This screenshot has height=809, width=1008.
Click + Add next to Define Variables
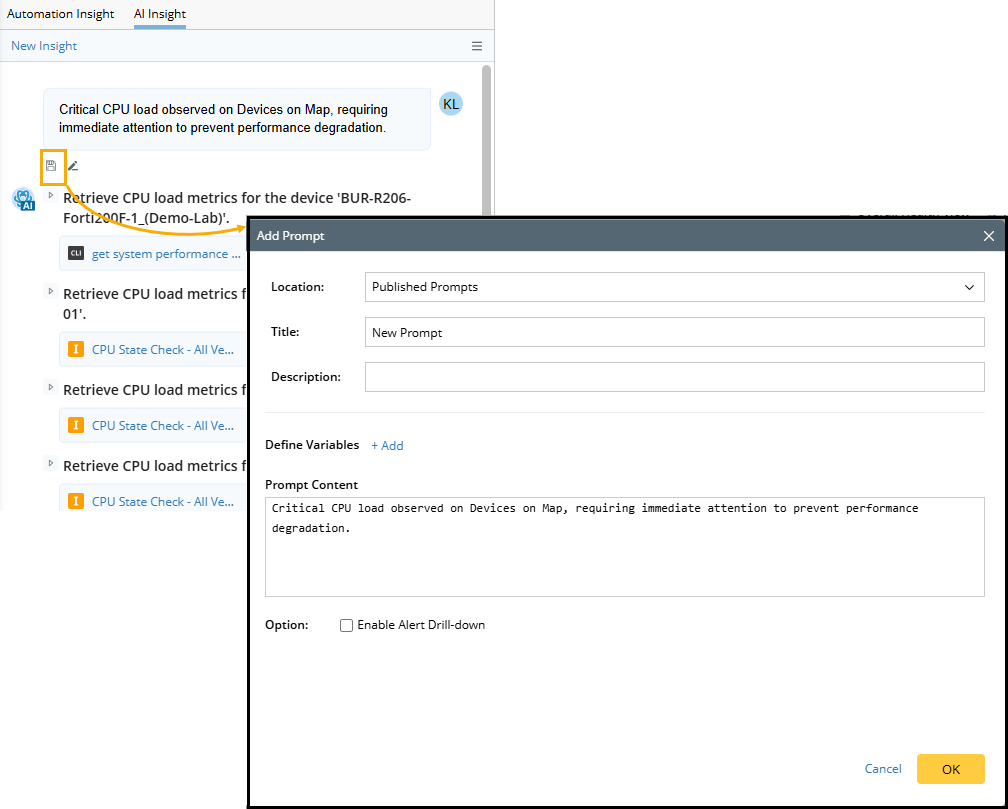pos(387,446)
